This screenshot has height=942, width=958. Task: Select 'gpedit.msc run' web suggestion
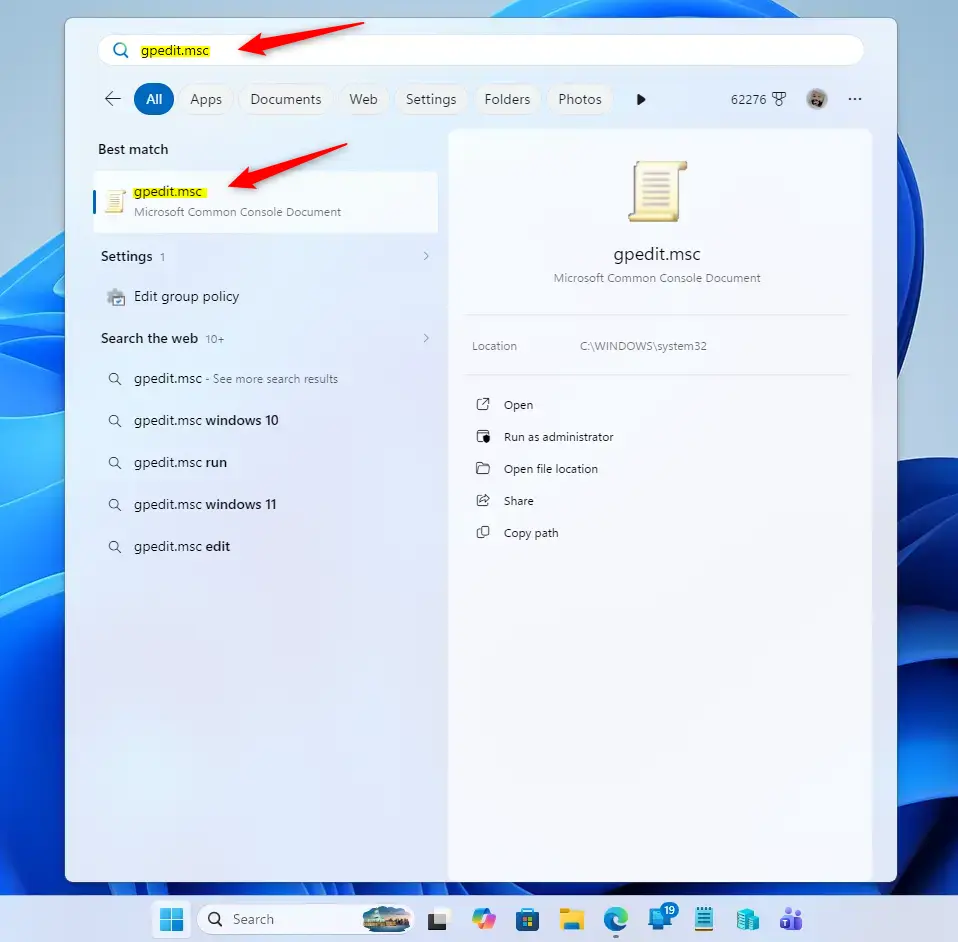[x=265, y=462]
